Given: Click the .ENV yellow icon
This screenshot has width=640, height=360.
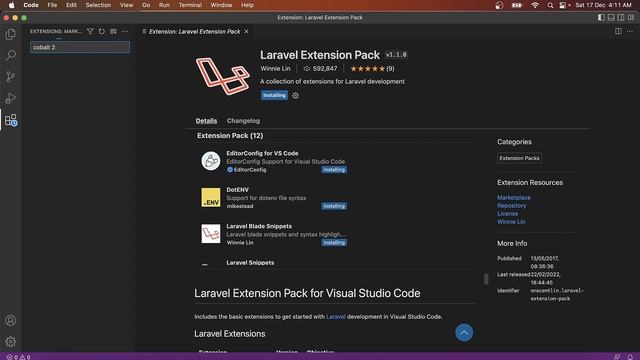Looking at the screenshot, I should click(211, 198).
